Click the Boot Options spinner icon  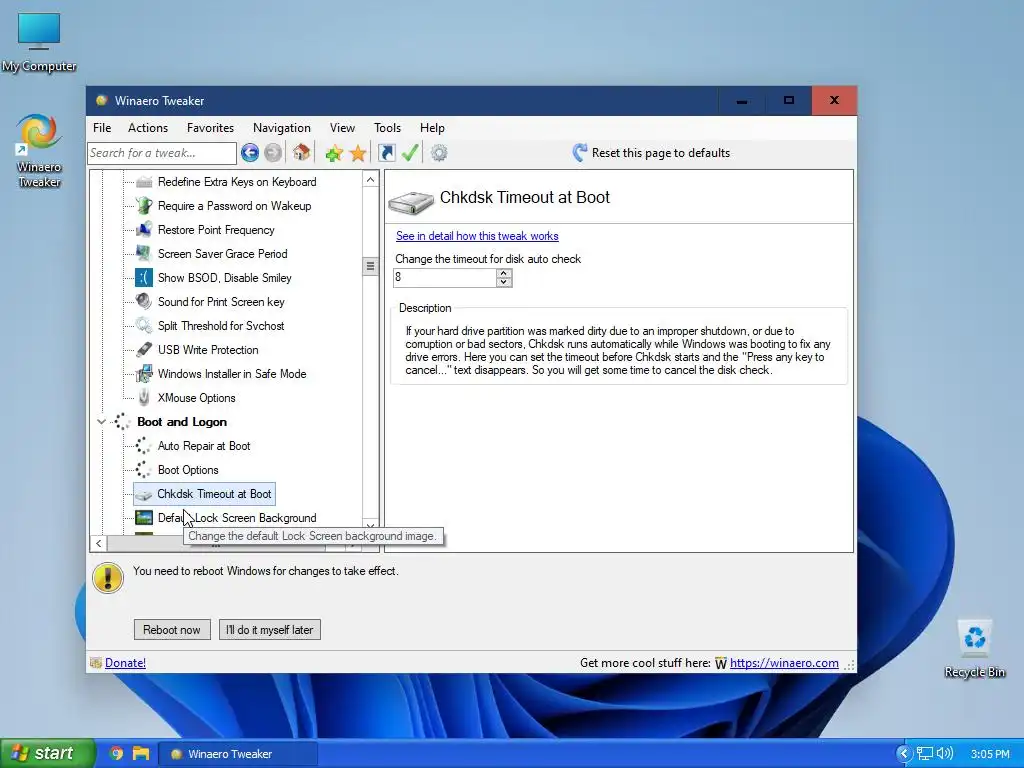point(143,470)
